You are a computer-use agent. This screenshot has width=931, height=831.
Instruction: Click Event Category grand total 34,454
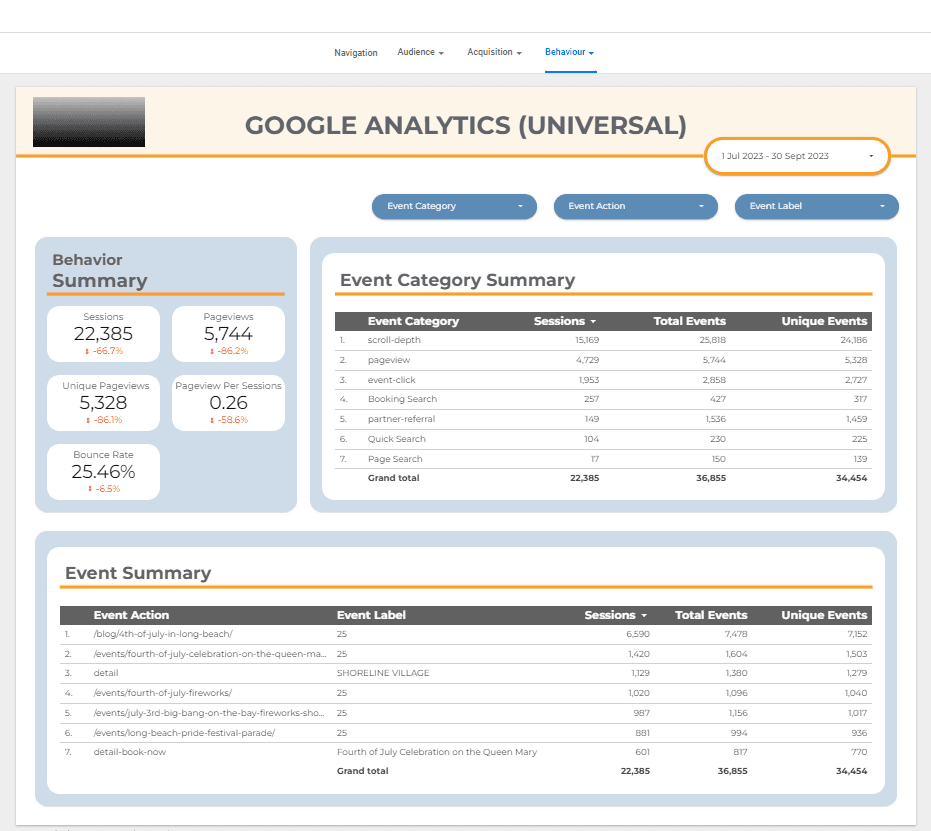click(x=851, y=478)
